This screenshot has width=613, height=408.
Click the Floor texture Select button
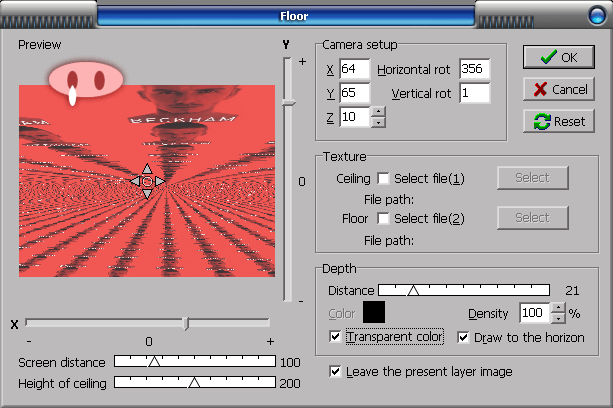click(x=532, y=218)
